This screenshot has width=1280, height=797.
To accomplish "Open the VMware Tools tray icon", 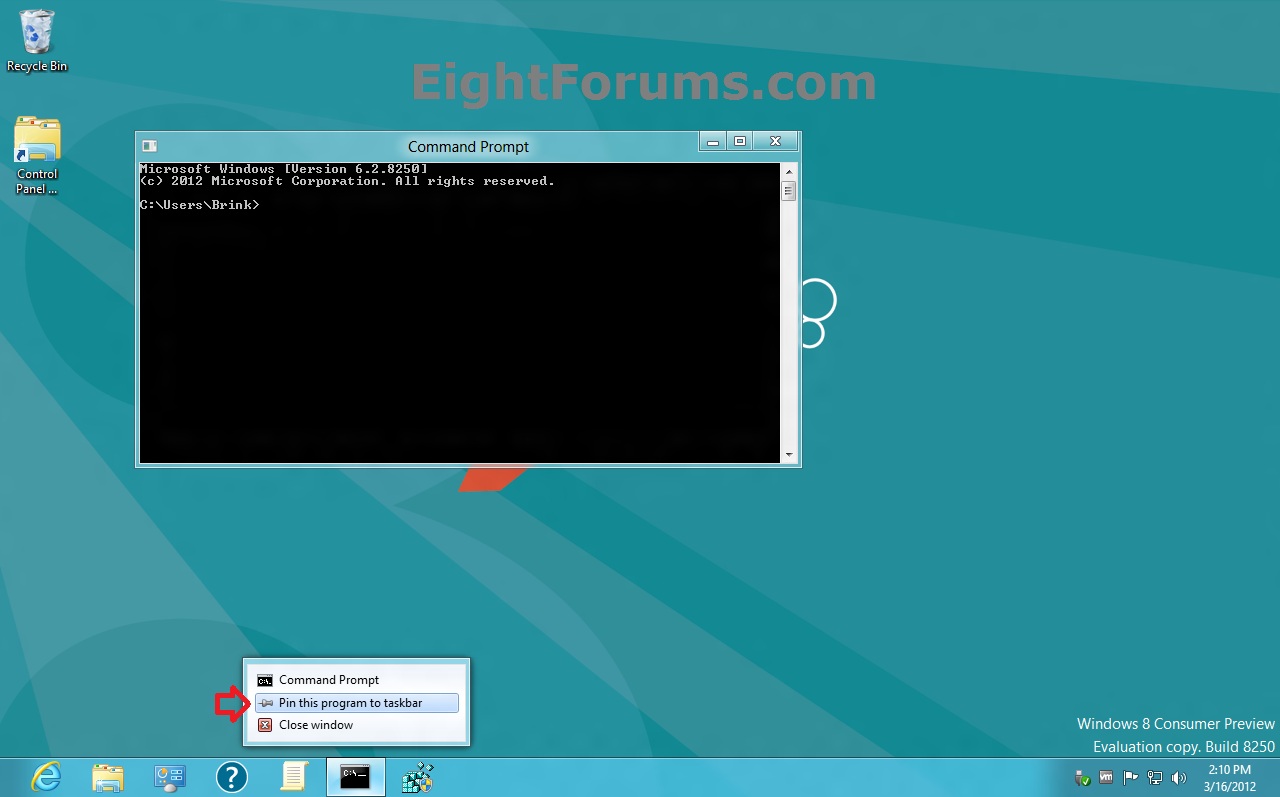I will 1107,777.
